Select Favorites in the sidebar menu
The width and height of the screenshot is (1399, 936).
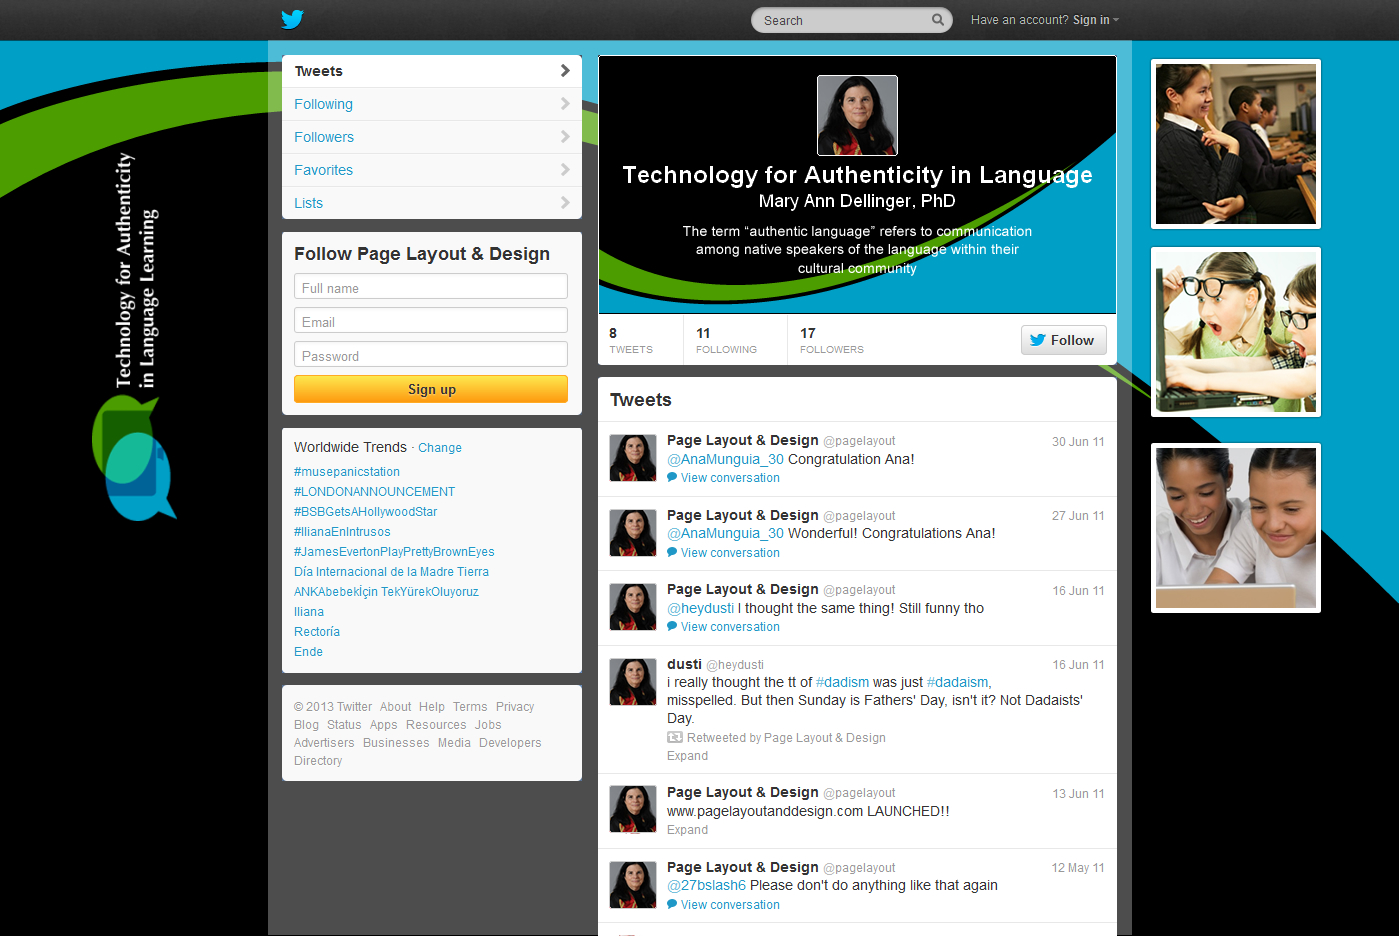coord(323,170)
